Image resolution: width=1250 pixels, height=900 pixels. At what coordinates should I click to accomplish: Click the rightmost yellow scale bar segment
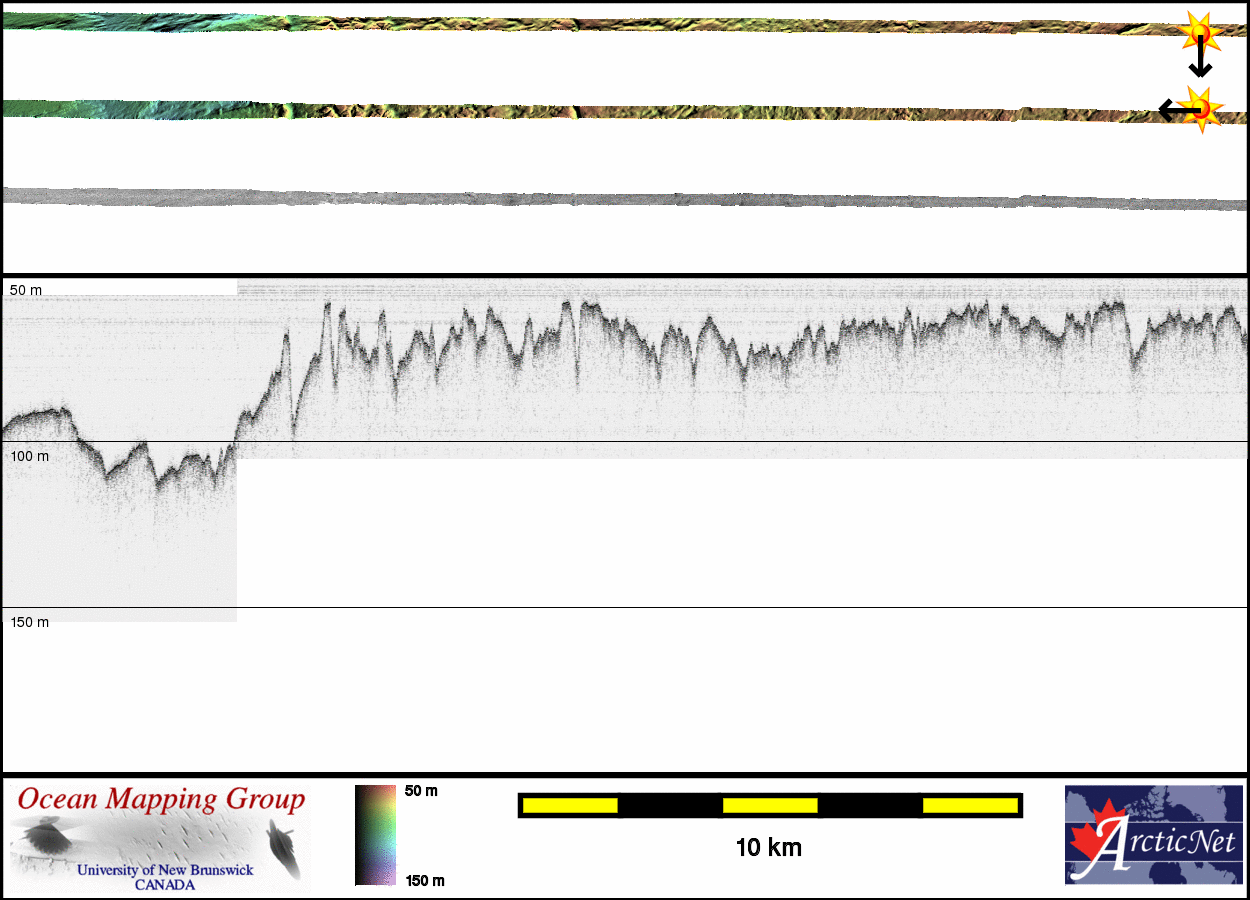click(969, 805)
